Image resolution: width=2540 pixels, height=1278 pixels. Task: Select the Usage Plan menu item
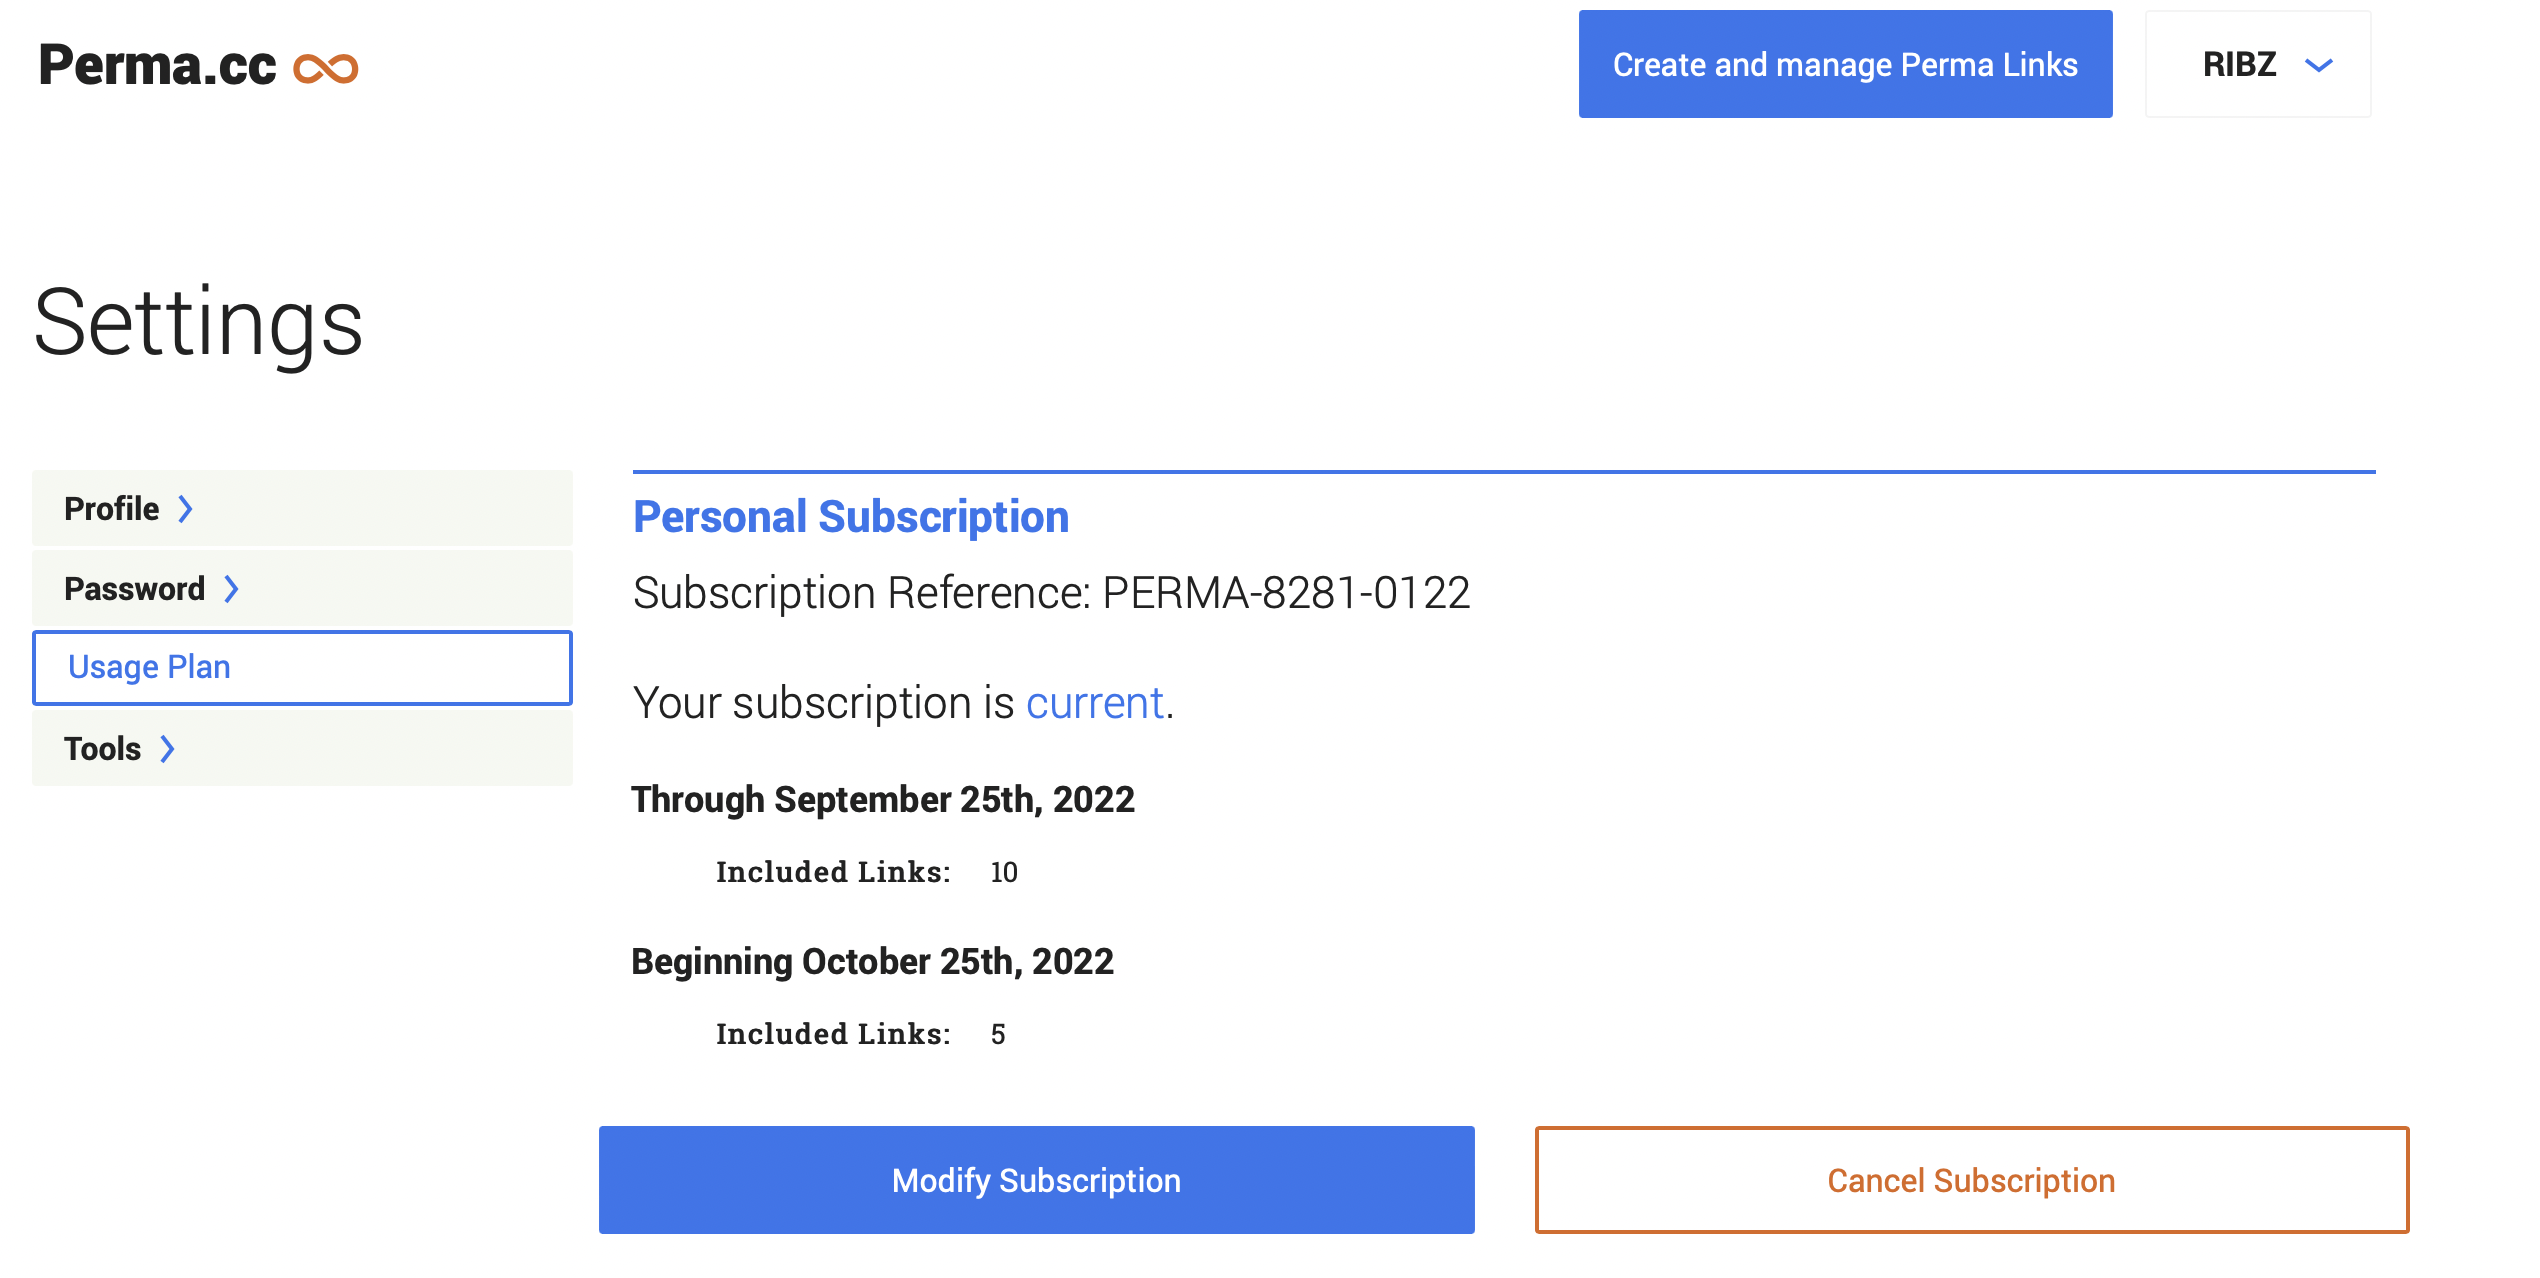click(148, 667)
